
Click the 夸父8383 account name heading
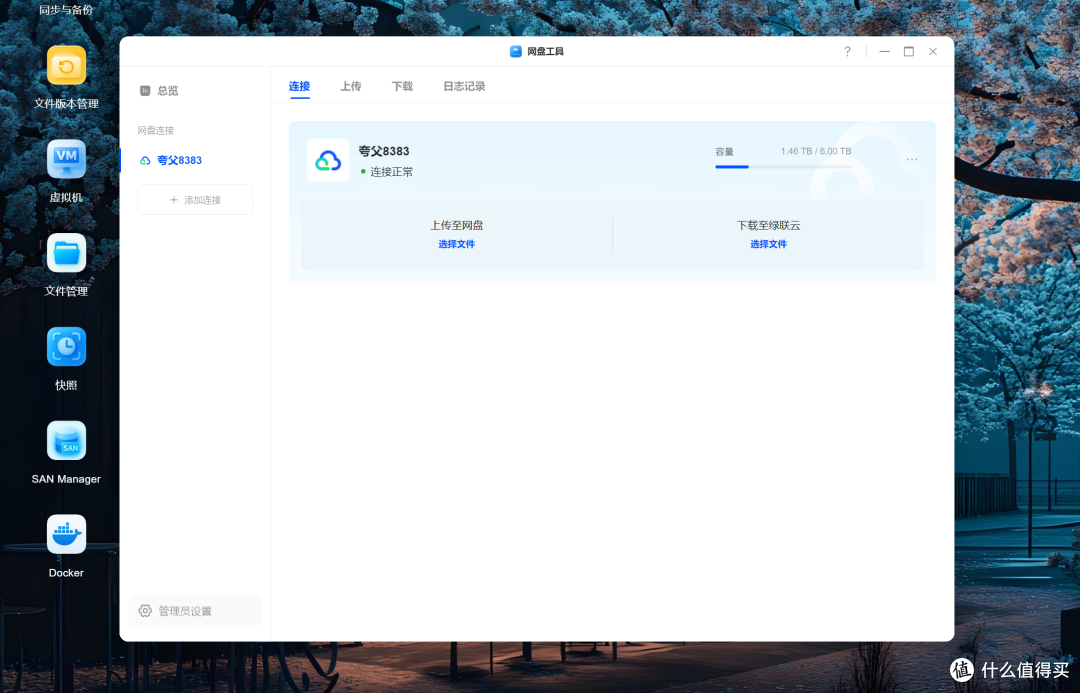pyautogui.click(x=384, y=151)
